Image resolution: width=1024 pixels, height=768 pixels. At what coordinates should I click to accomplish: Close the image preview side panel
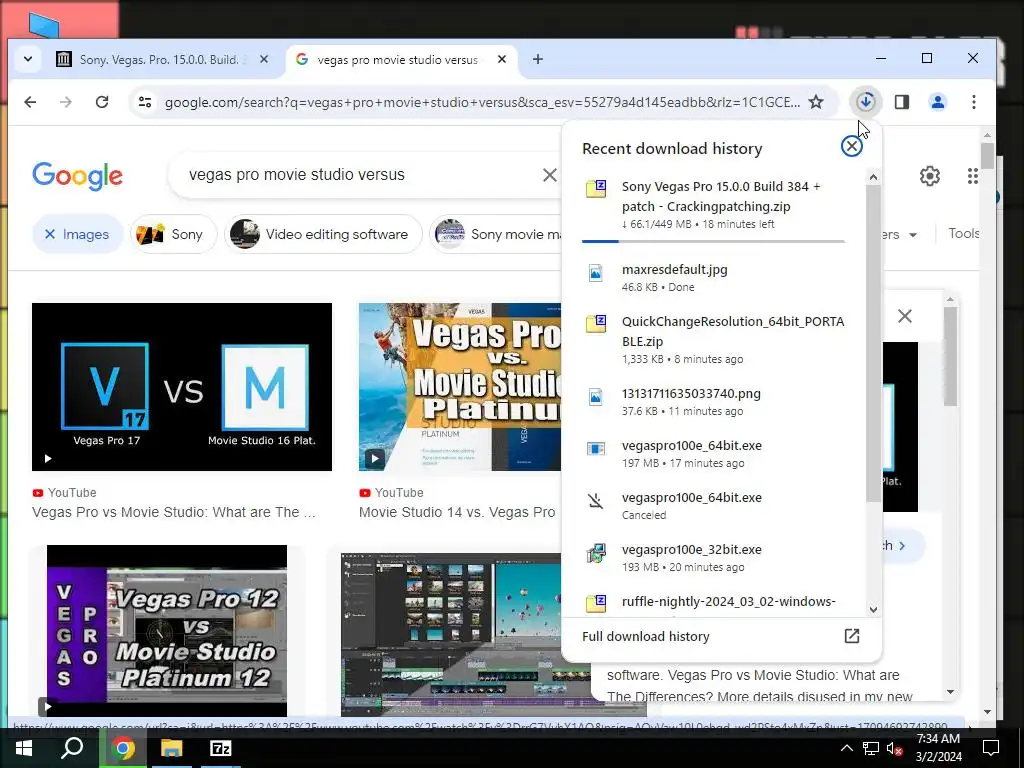(x=904, y=316)
